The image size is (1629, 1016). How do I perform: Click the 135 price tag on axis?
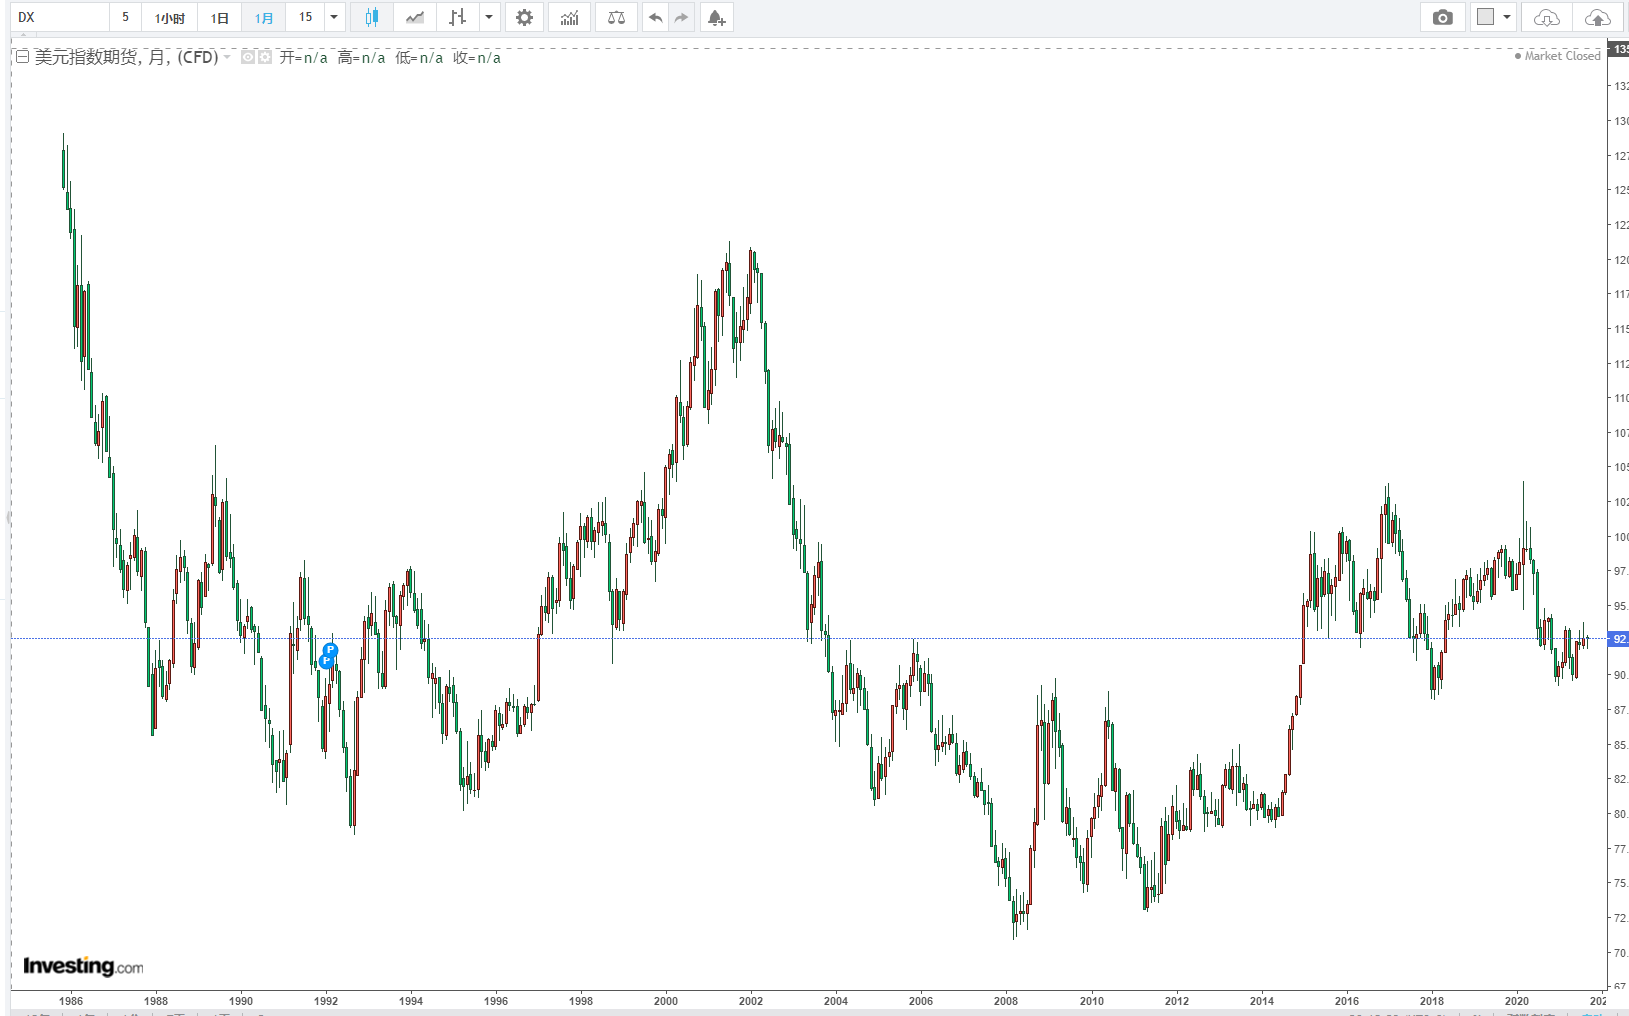click(x=1618, y=49)
